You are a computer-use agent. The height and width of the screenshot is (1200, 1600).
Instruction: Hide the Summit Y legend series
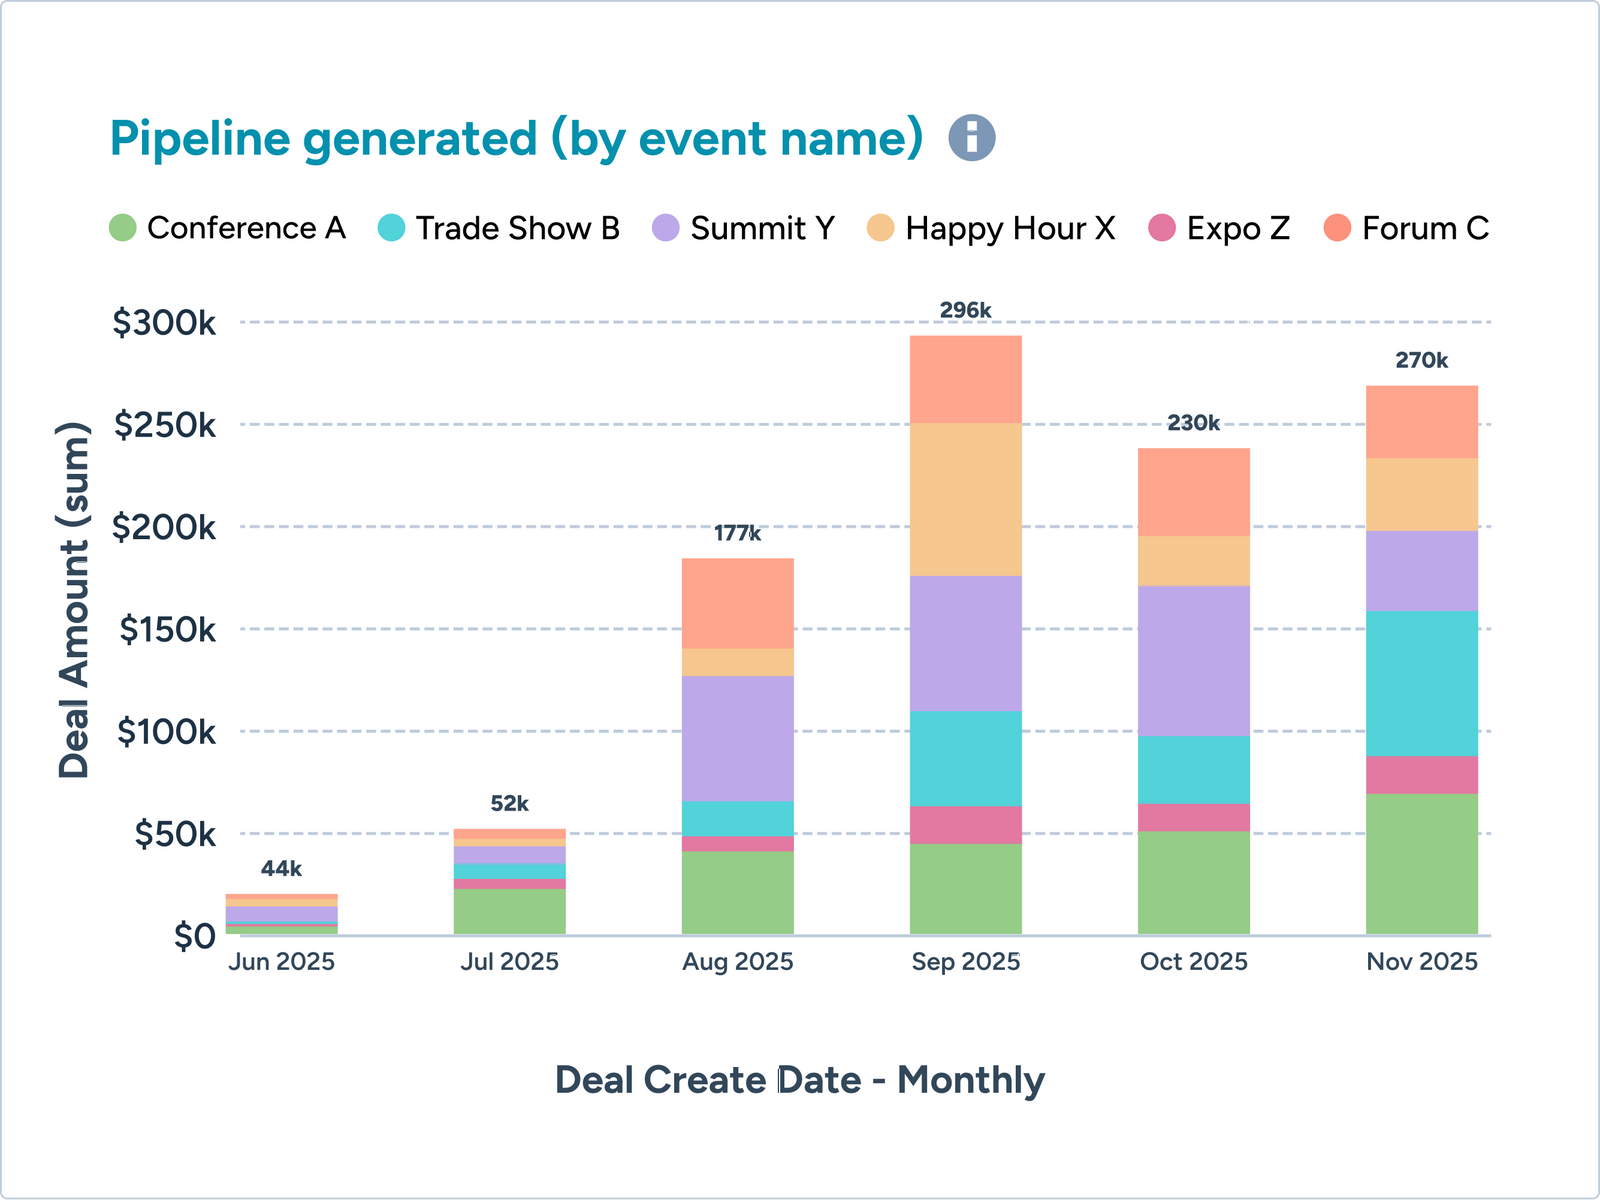(x=666, y=228)
